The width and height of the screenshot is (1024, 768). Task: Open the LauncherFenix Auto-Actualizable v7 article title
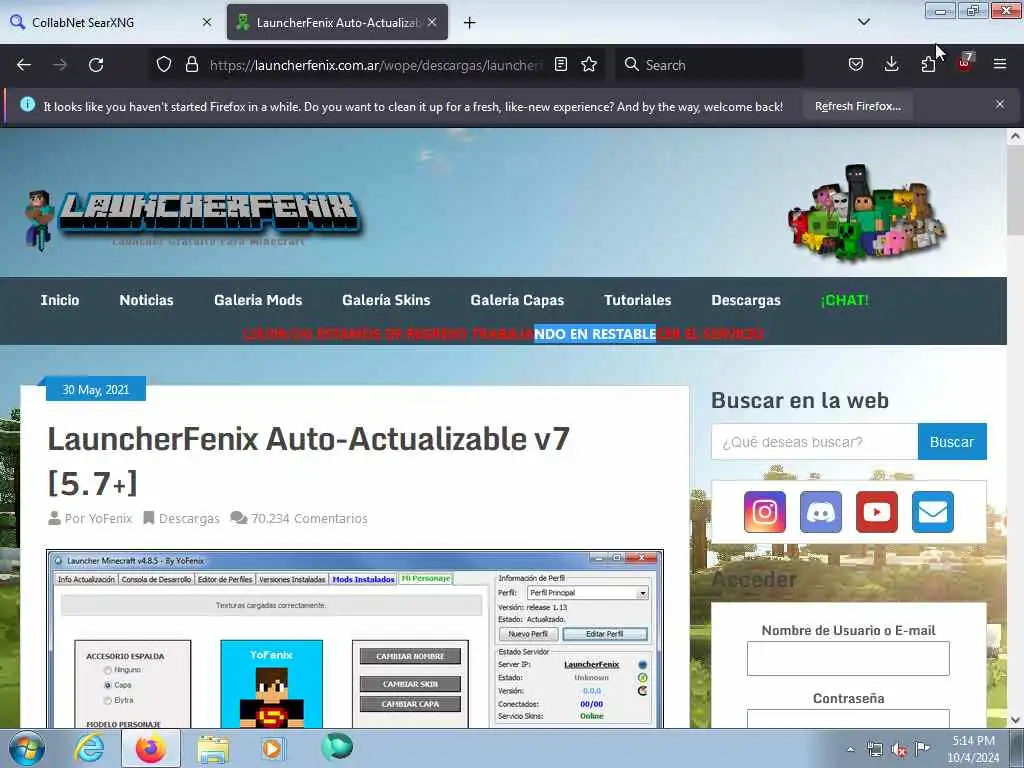[308, 460]
